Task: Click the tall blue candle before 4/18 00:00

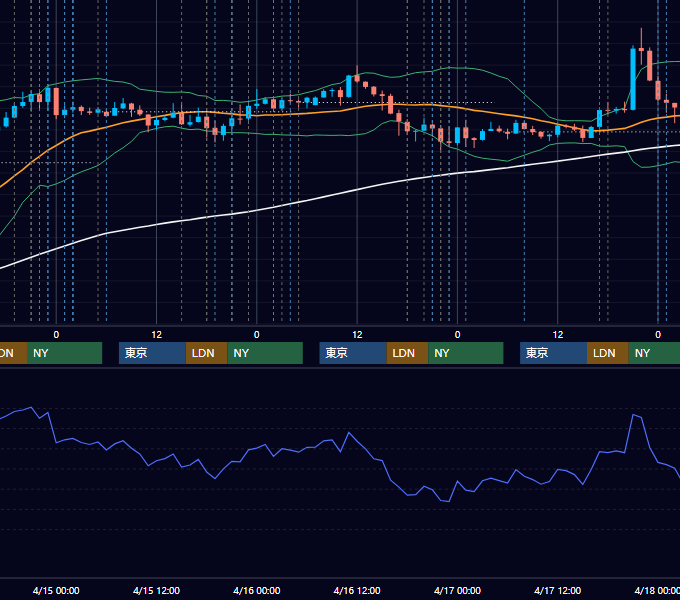Action: [633, 79]
